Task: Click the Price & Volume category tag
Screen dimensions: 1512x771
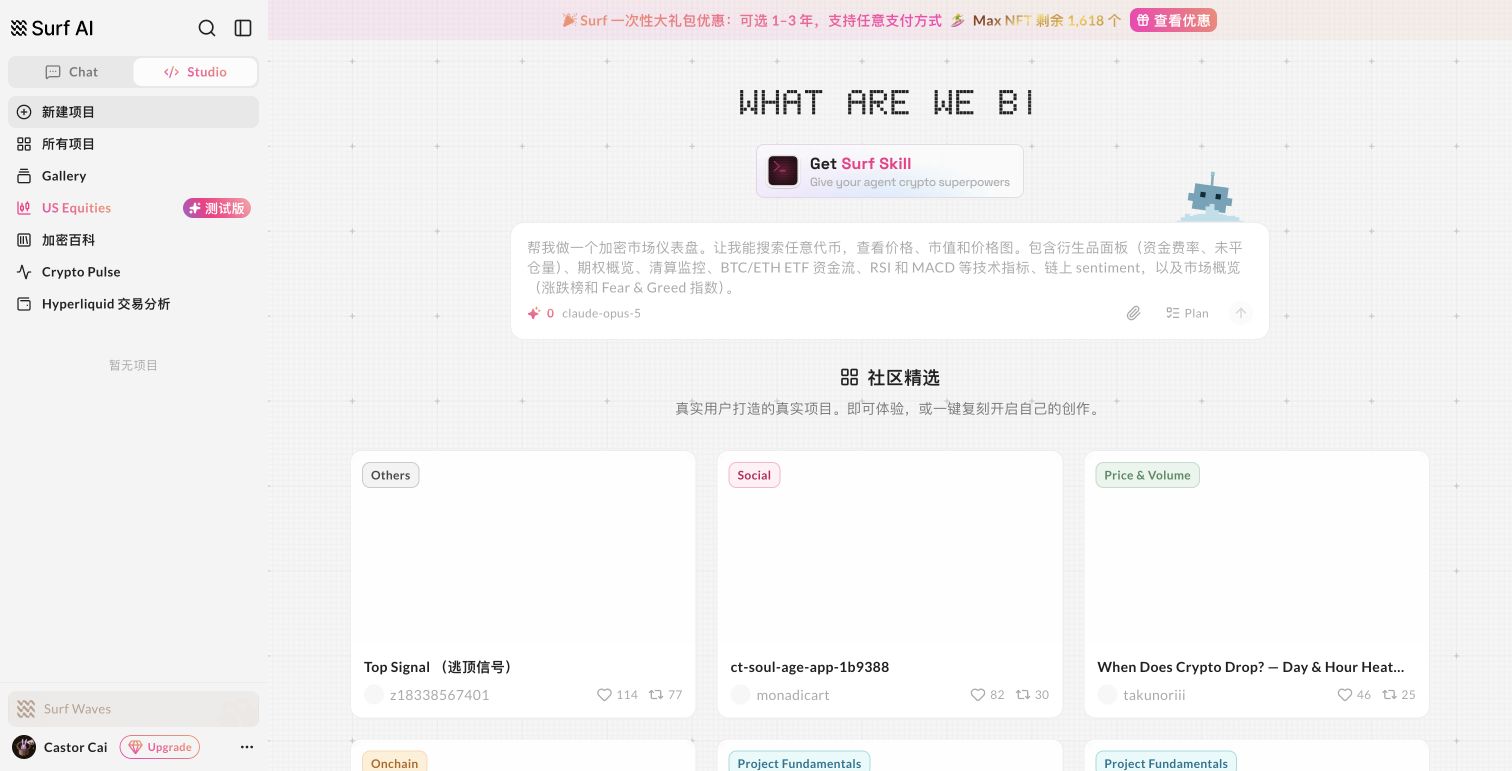Action: [x=1147, y=475]
